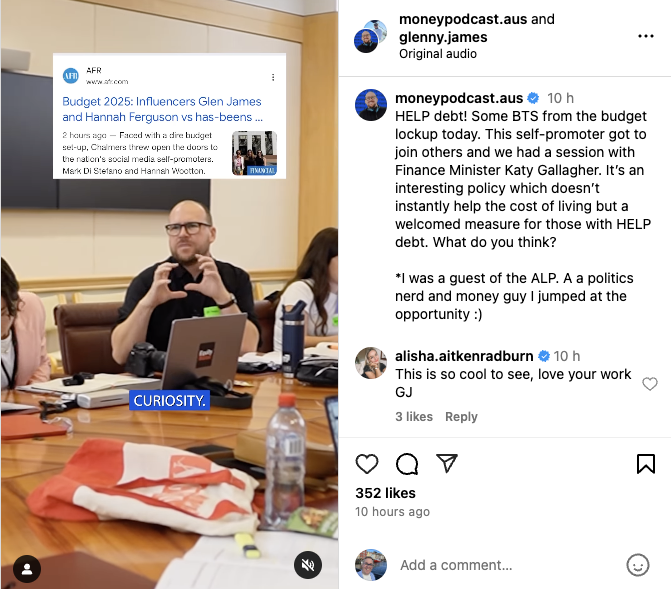671x589 pixels.
Task: Open alisha.aitkenradburn's profile picture
Action: click(371, 363)
